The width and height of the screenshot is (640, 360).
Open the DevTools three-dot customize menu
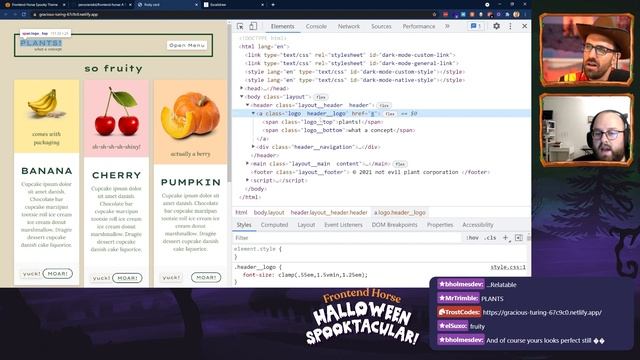click(510, 26)
